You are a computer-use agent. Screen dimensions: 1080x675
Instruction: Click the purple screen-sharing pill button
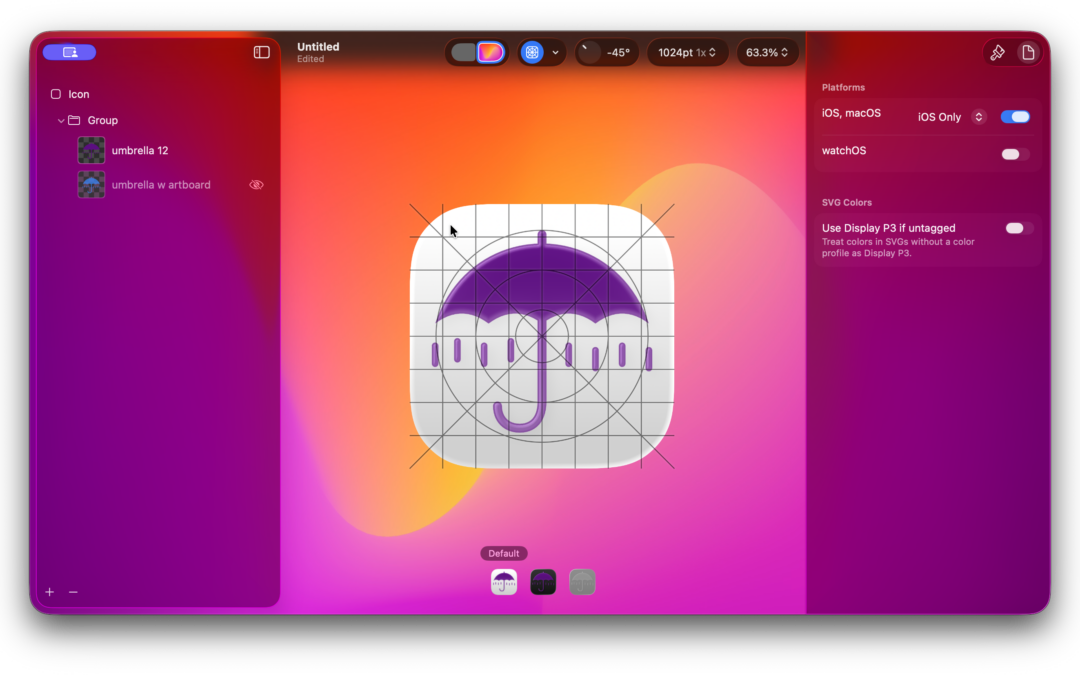tap(70, 52)
